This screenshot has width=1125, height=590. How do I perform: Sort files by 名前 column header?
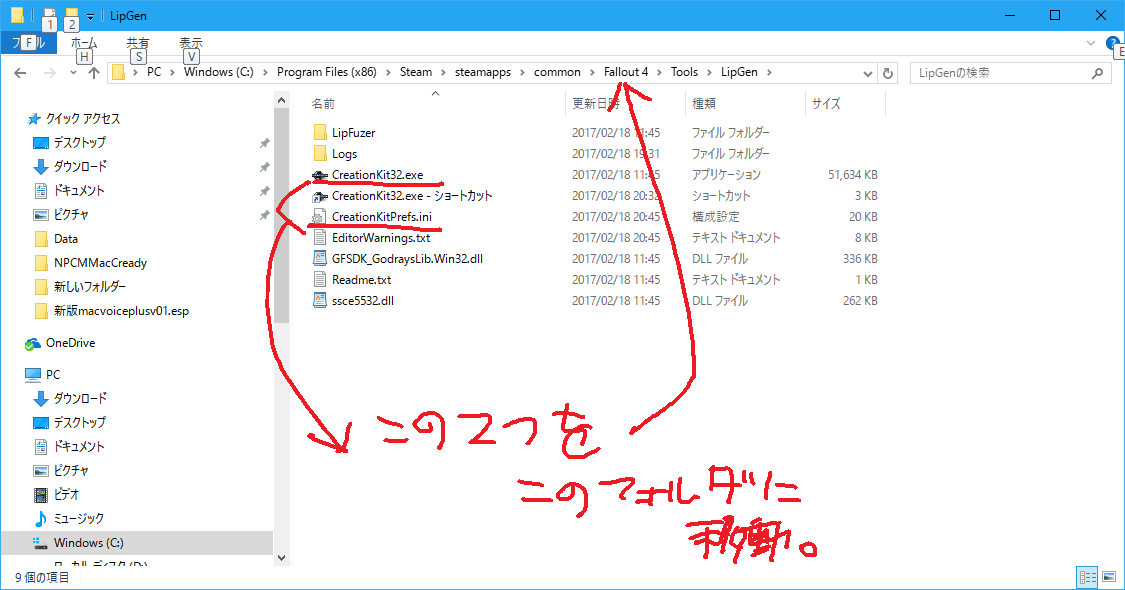point(323,104)
